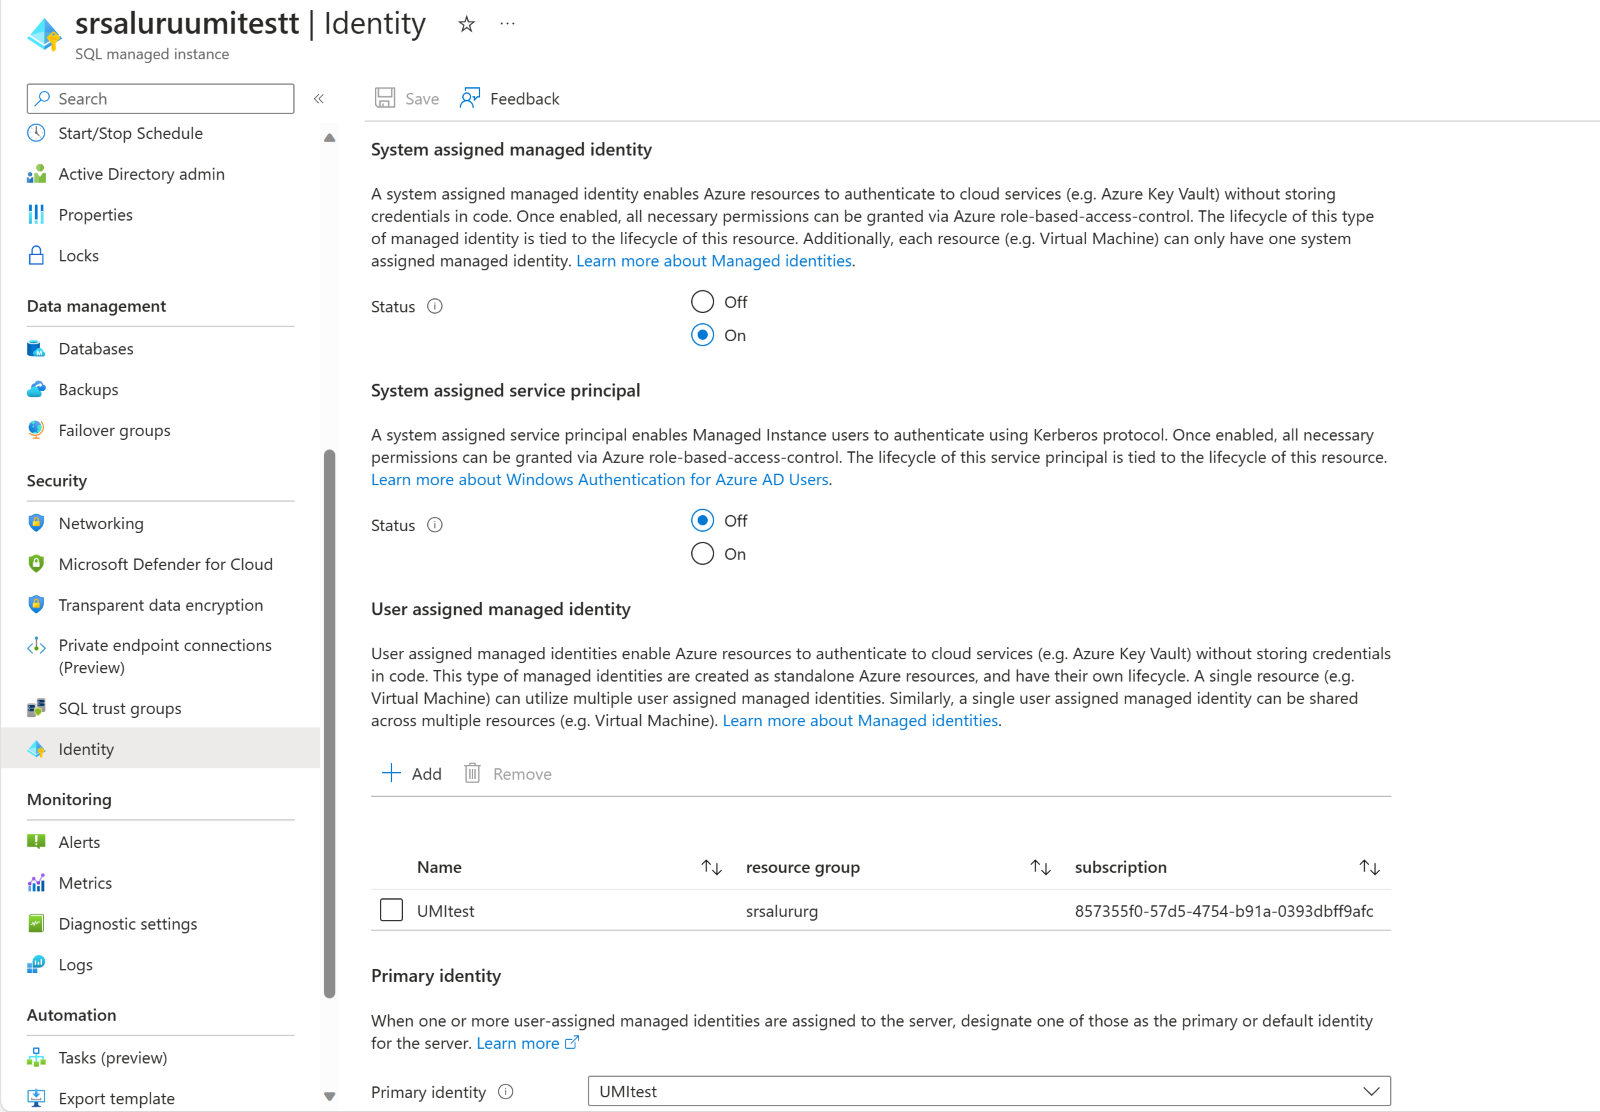The width and height of the screenshot is (1600, 1112).
Task: Click the Transparent data encryption shield icon
Action: (36, 605)
